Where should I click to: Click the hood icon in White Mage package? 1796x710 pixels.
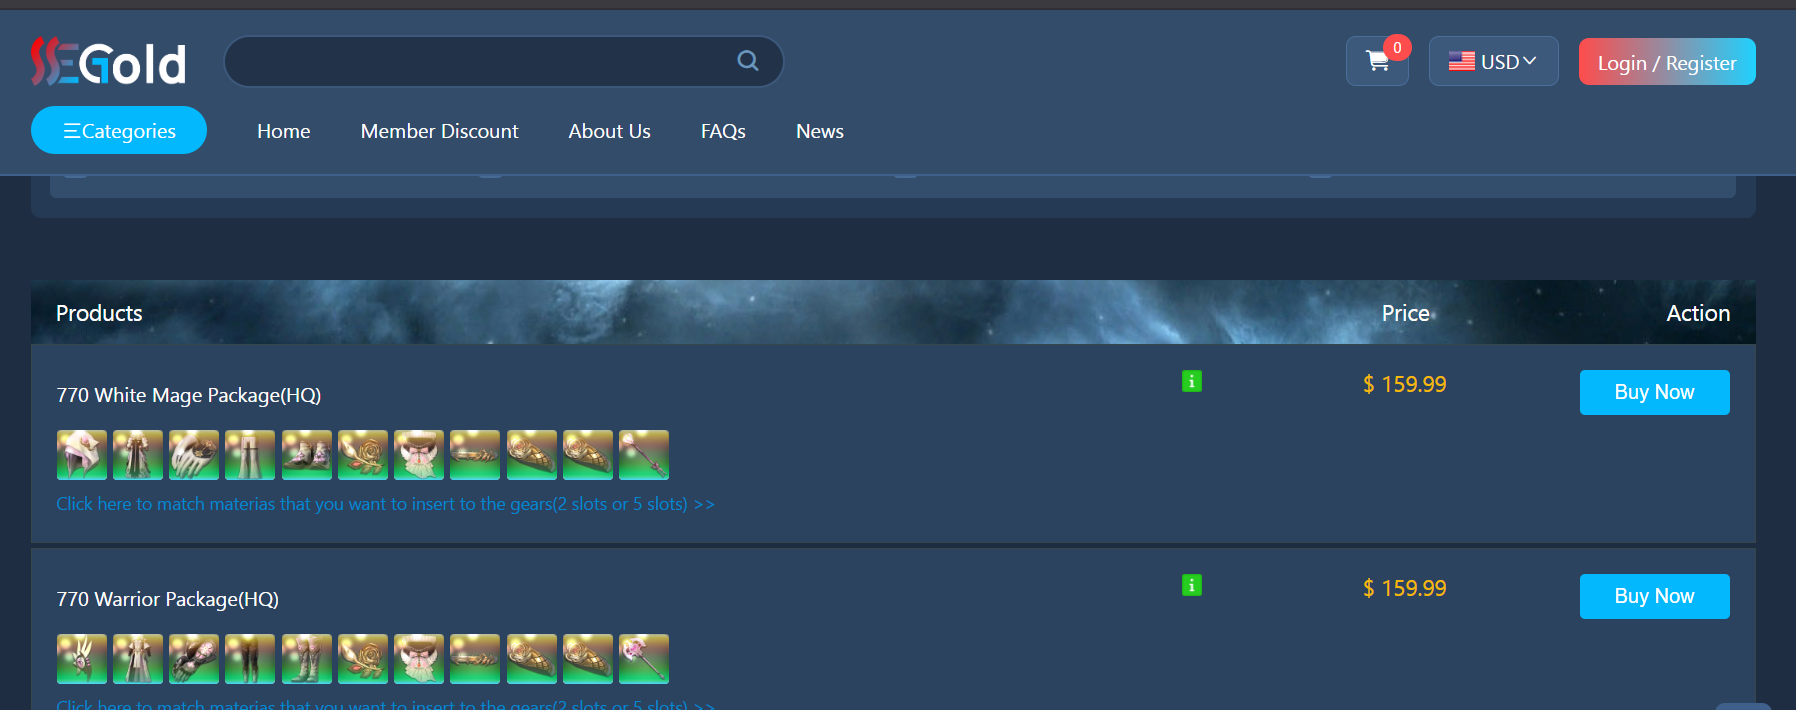[82, 455]
